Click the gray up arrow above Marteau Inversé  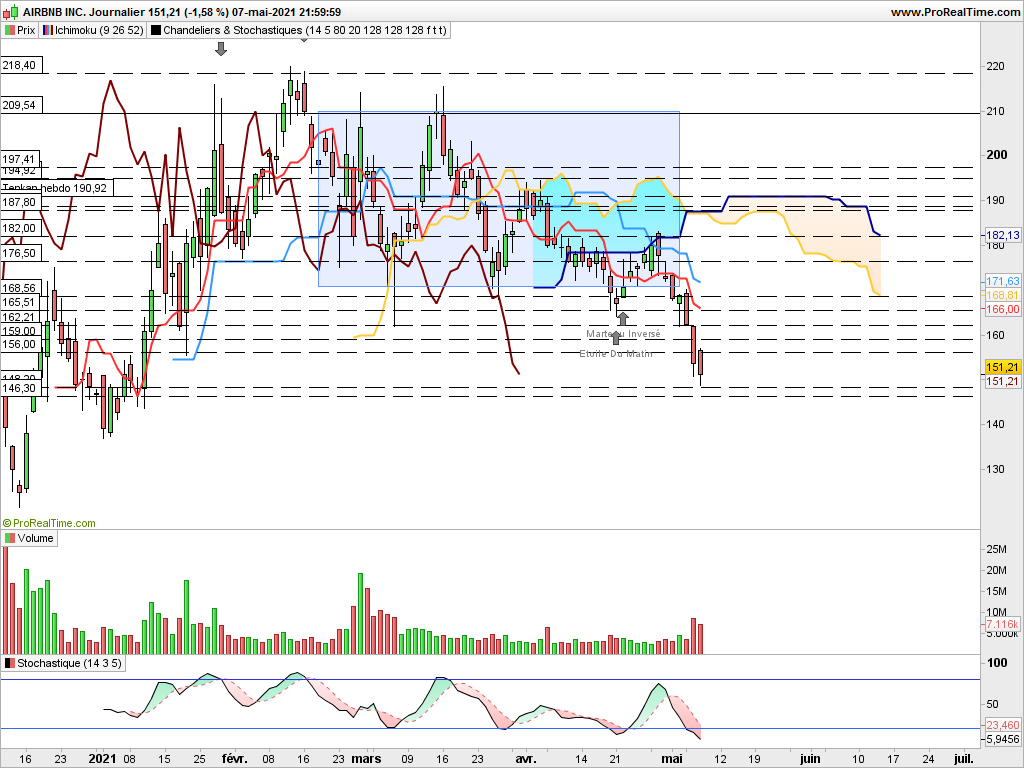pos(623,319)
